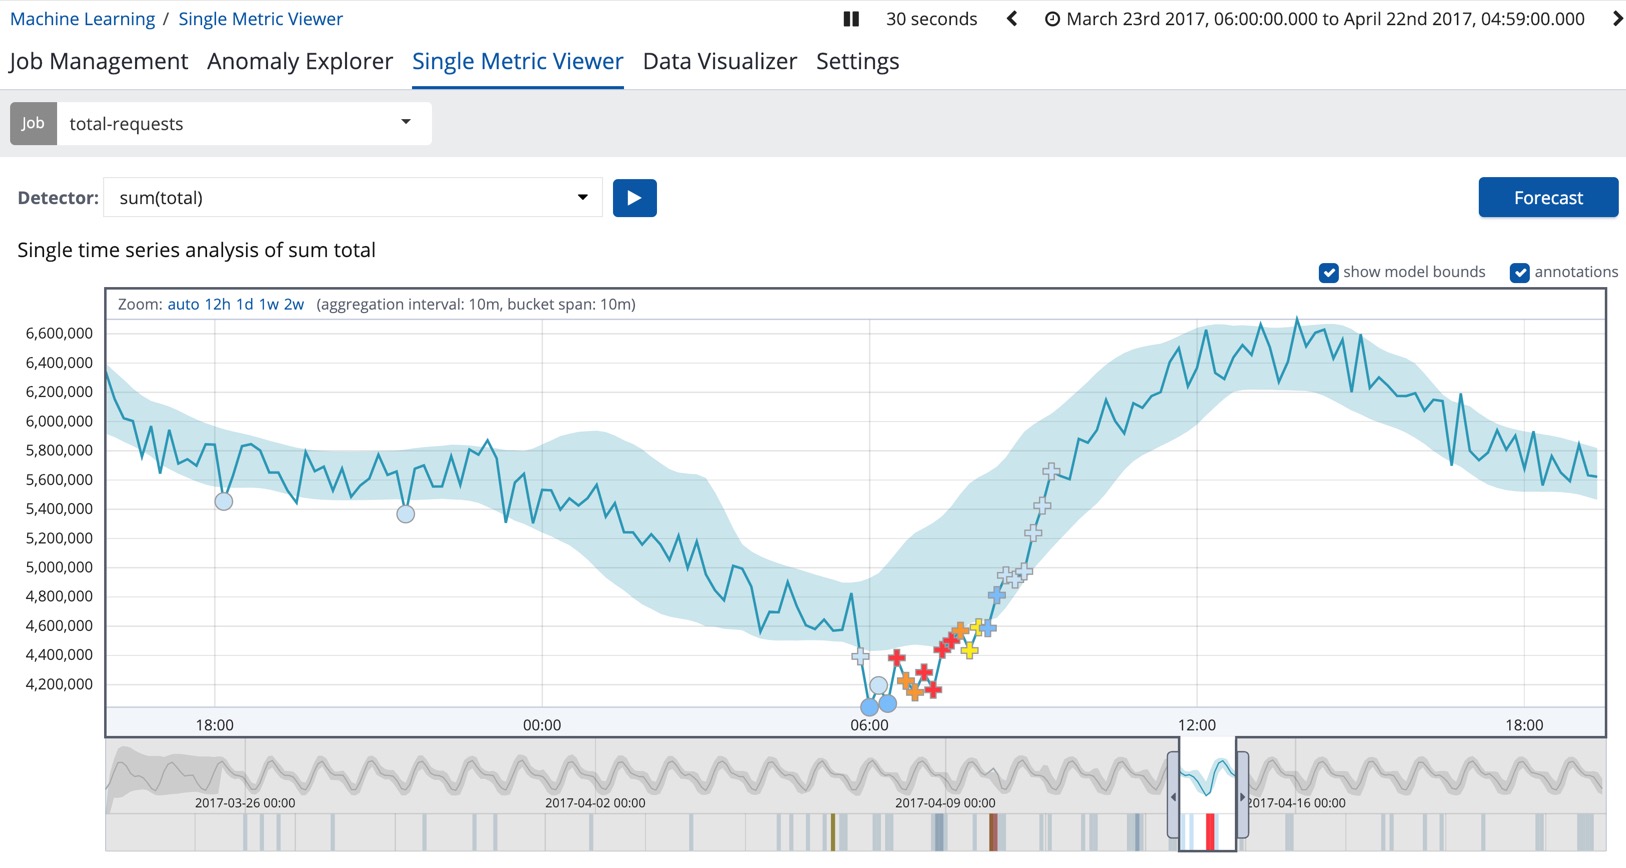Click the blue play arrow refresh button
The image size is (1626, 868).
(x=634, y=198)
